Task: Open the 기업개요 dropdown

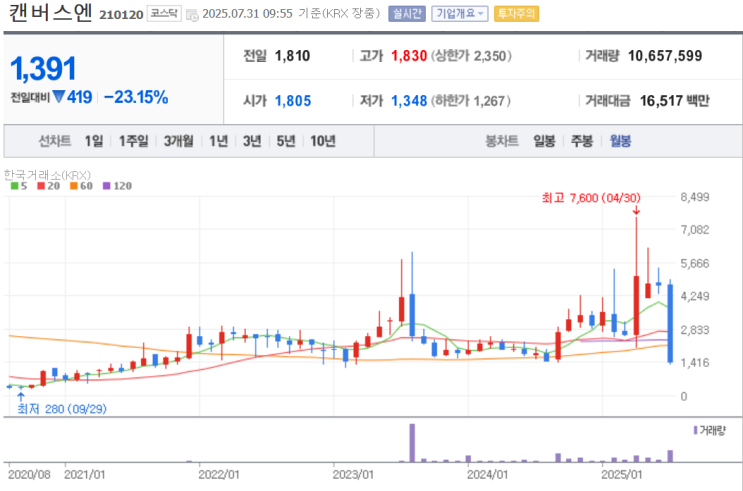Action: pos(460,14)
